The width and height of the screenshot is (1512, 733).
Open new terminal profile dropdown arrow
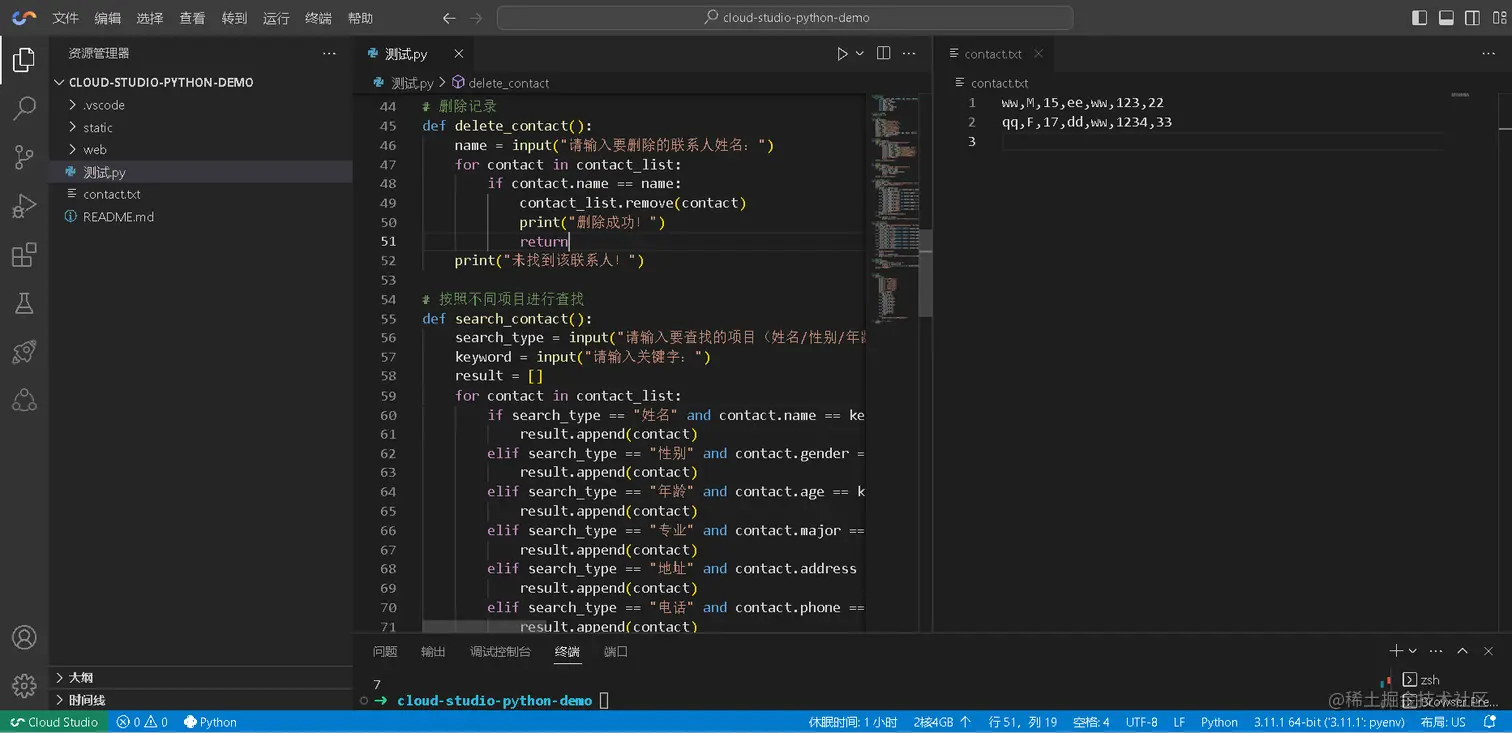click(1412, 651)
